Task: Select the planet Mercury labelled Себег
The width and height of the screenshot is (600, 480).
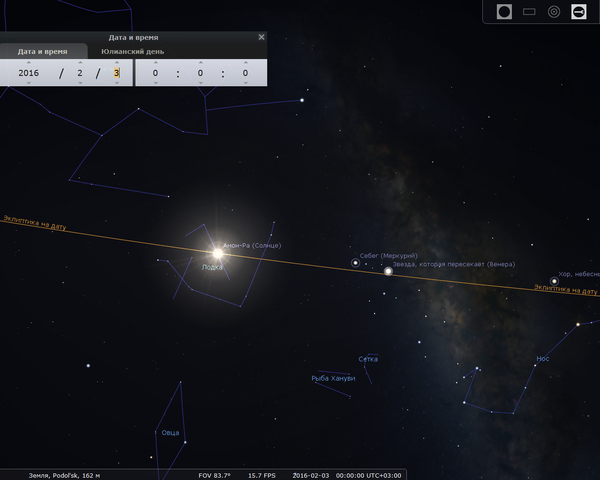Action: 355,263
